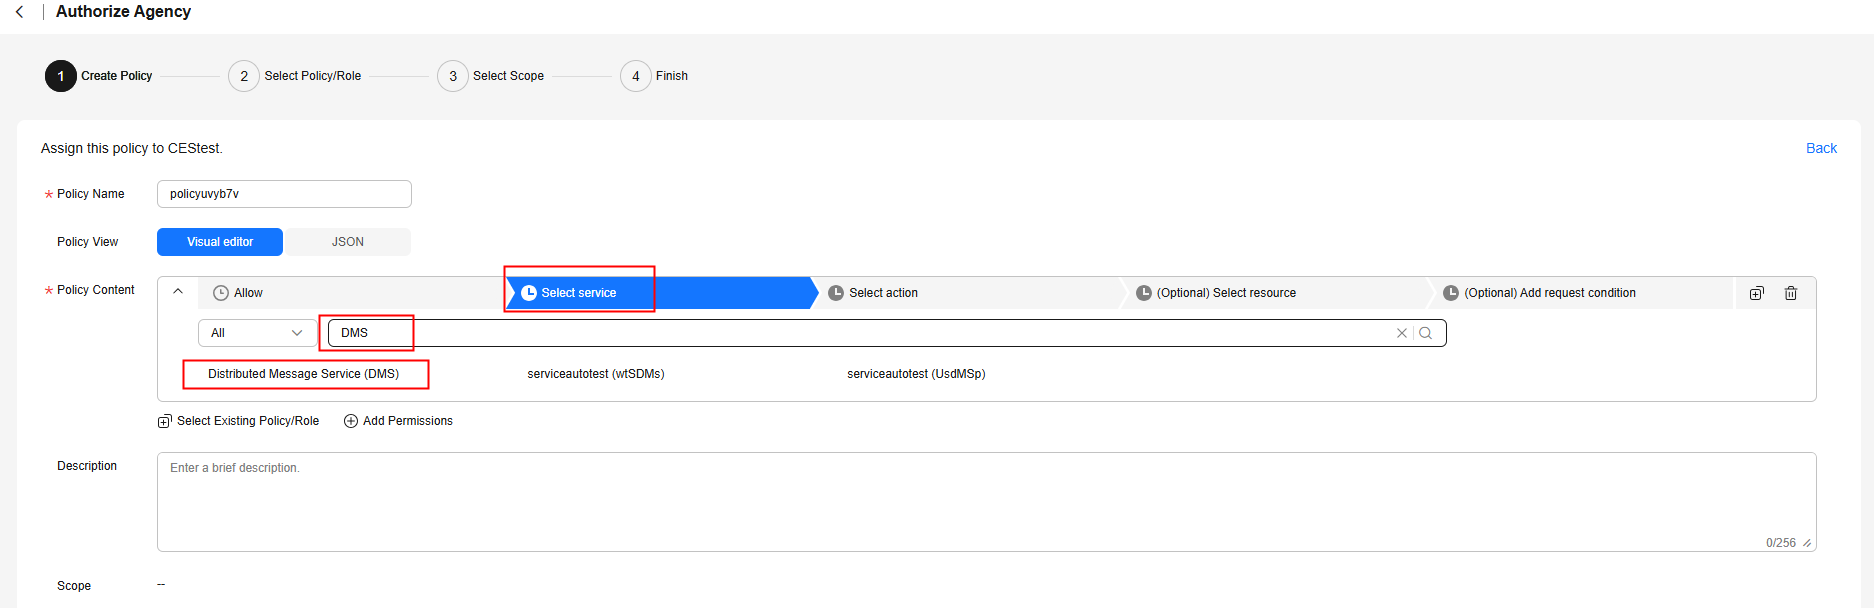The image size is (1874, 608).
Task: Clear the DMS search text
Action: pyautogui.click(x=1402, y=333)
